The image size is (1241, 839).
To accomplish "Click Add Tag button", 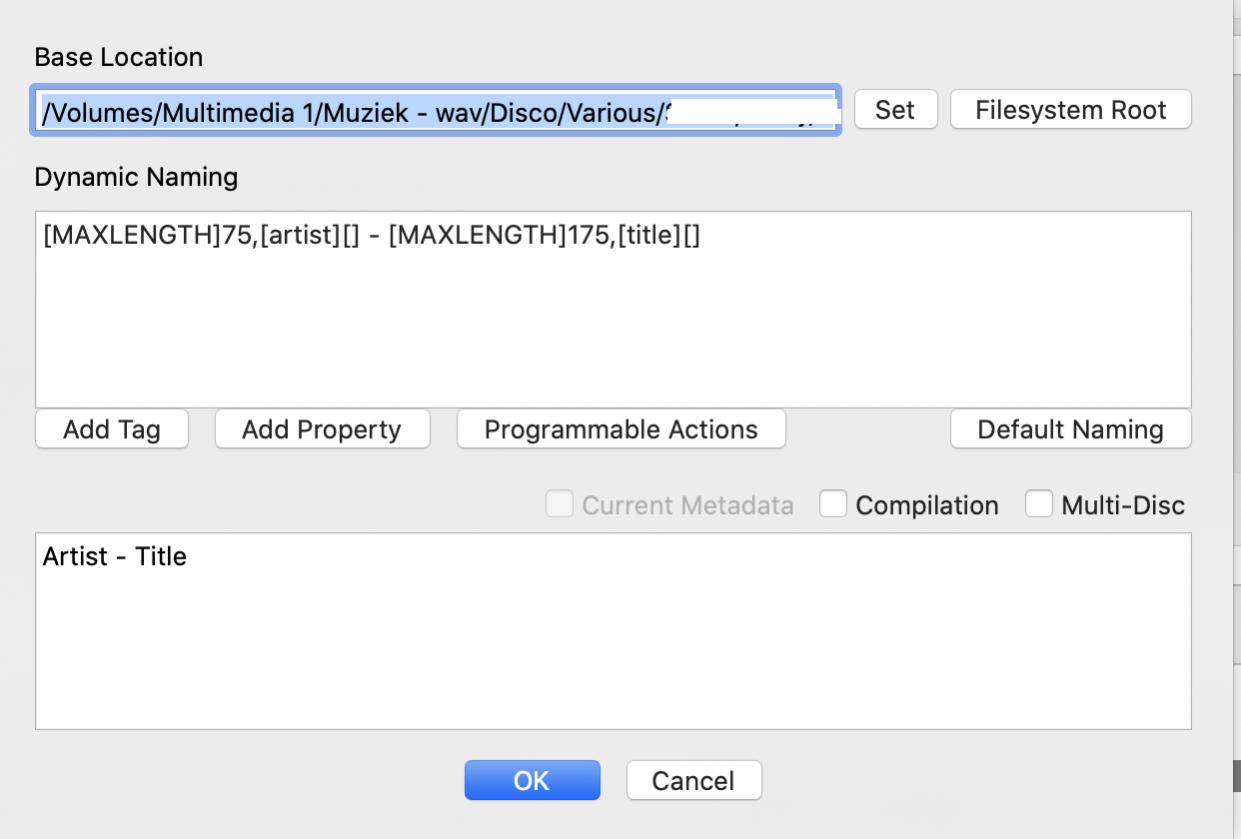I will pyautogui.click(x=111, y=430).
